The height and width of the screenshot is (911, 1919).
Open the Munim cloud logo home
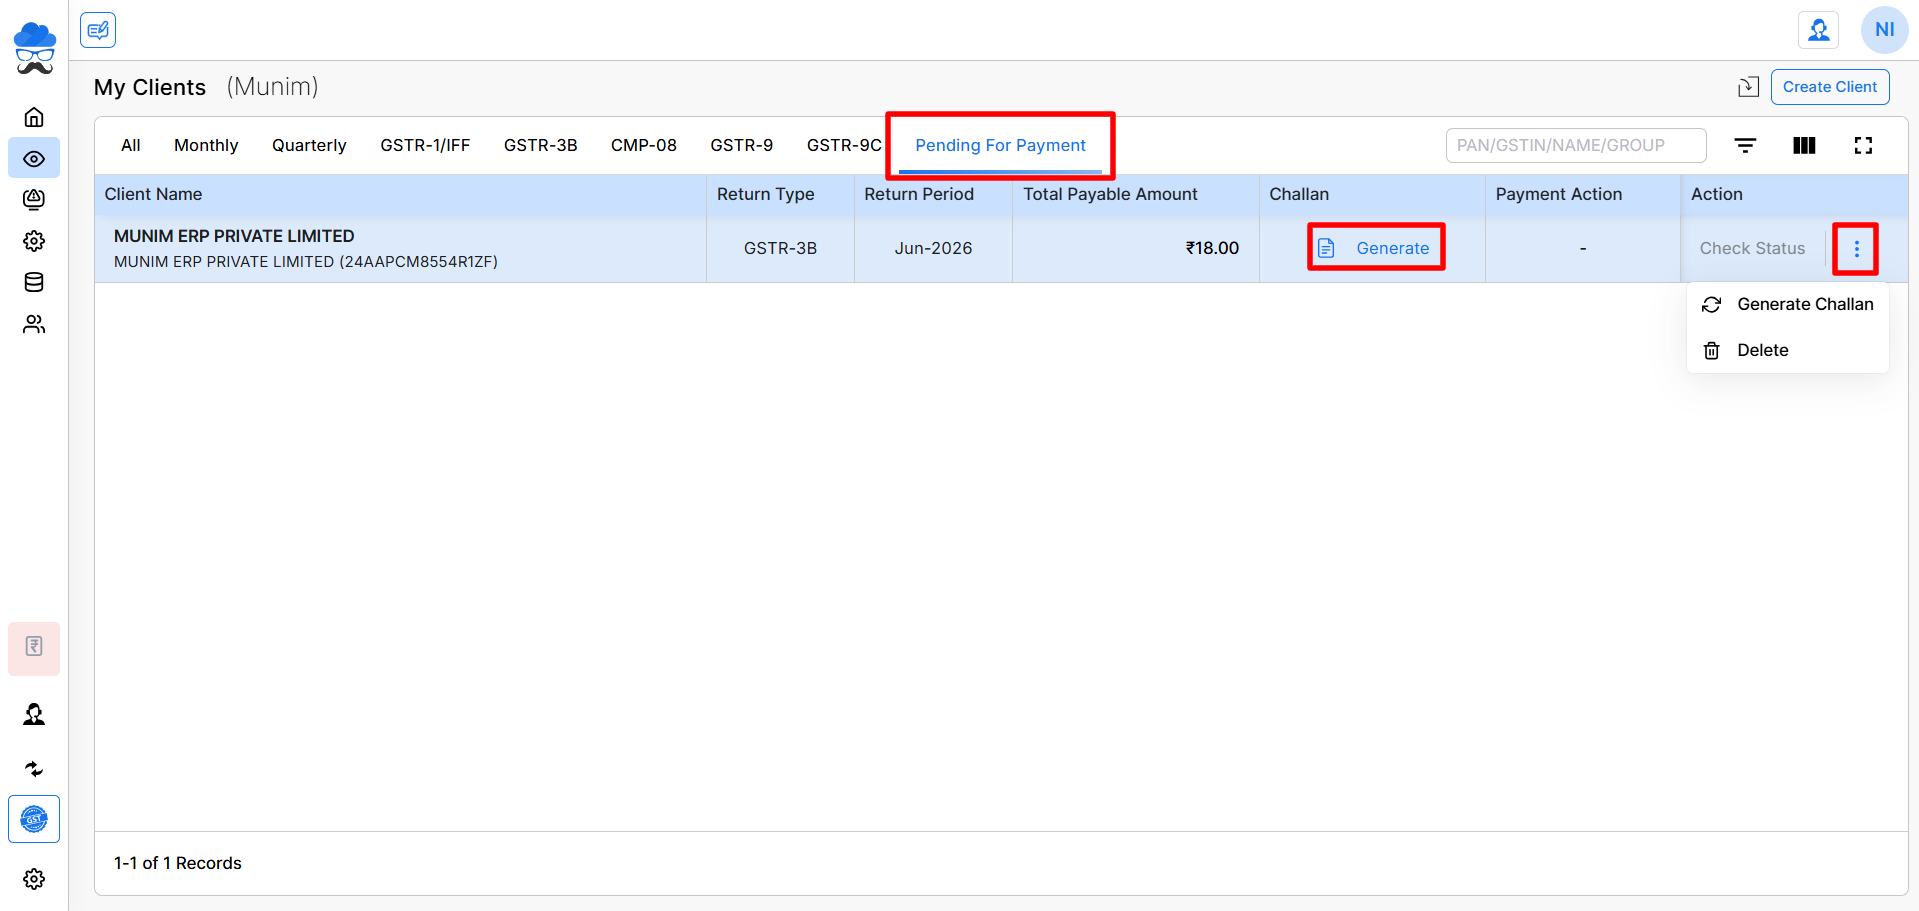(34, 48)
